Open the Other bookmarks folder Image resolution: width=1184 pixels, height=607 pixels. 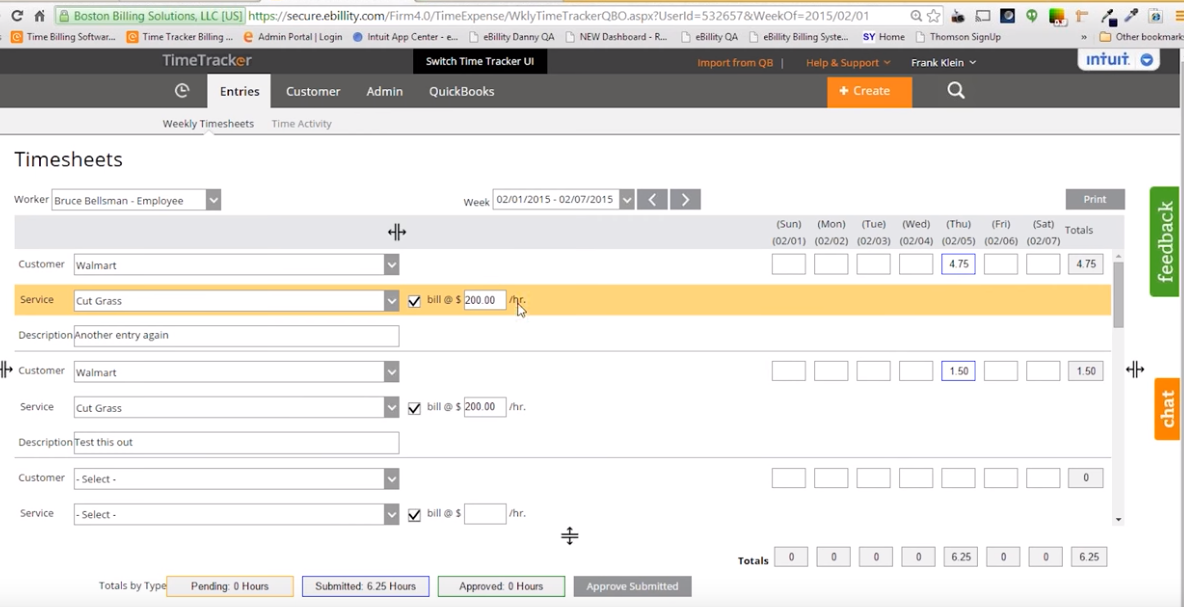tap(1141, 36)
